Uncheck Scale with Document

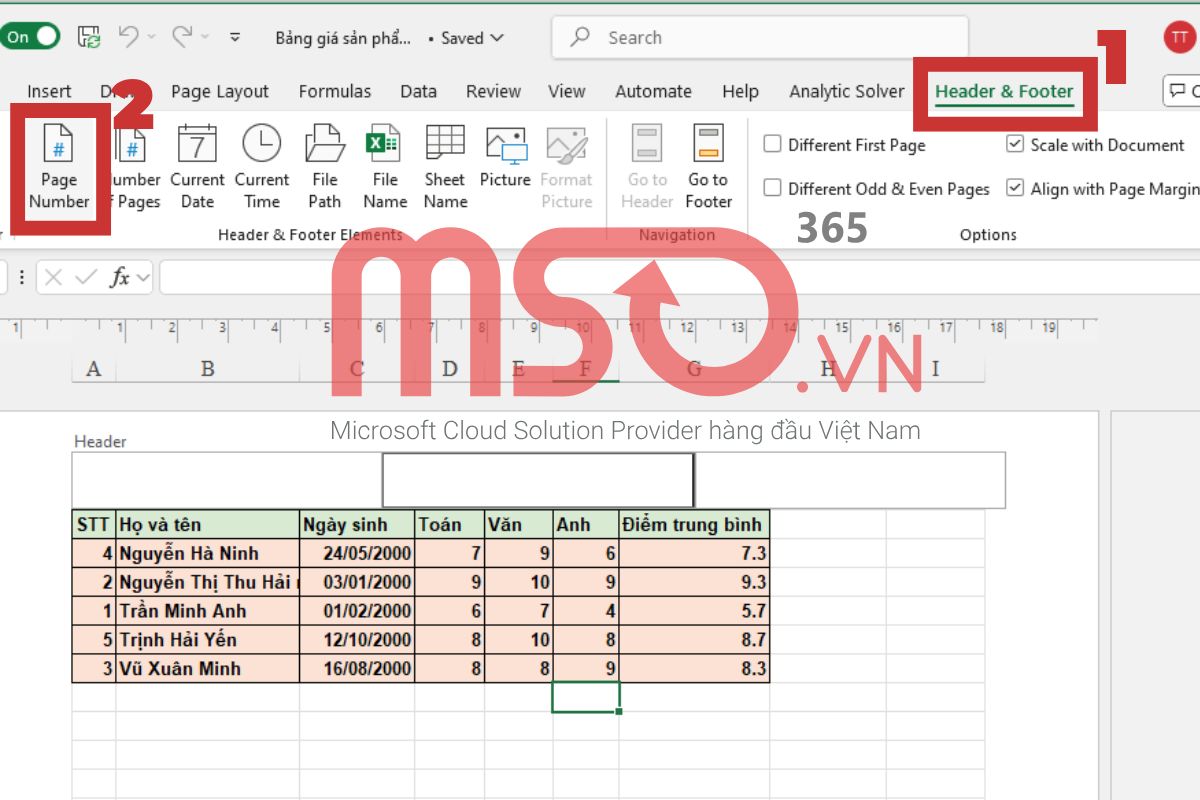(1015, 144)
